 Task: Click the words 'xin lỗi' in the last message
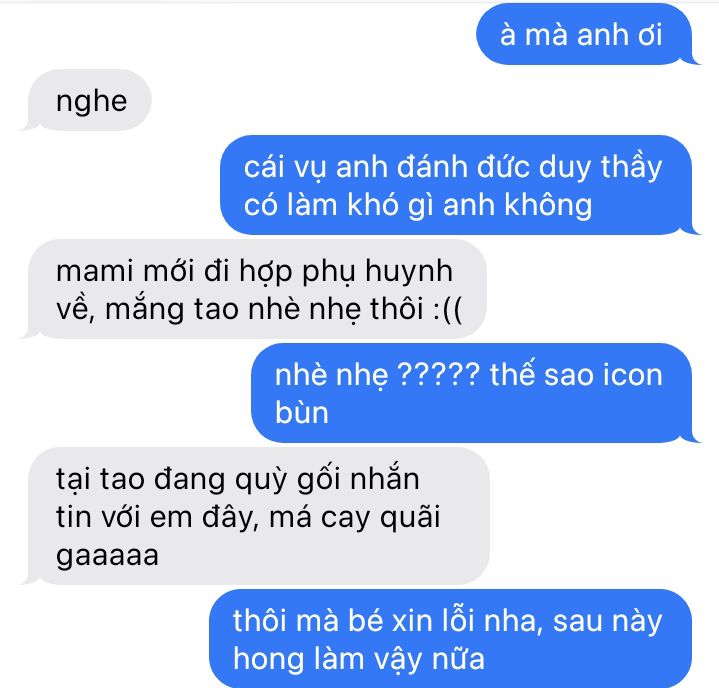(435, 621)
